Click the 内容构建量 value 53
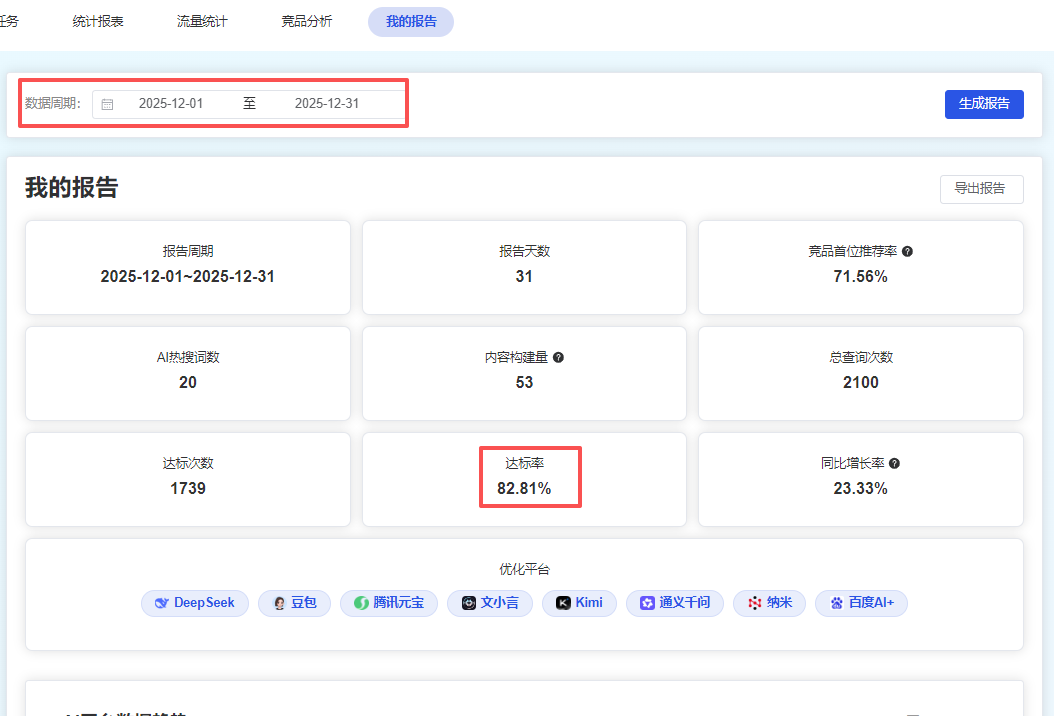The height and width of the screenshot is (716, 1054). (524, 383)
